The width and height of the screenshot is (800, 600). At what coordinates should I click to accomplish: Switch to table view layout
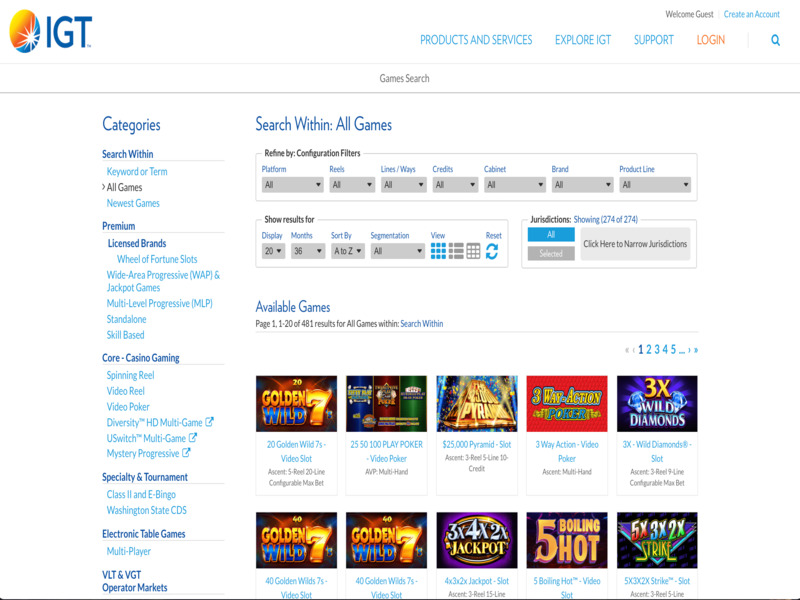pos(473,251)
